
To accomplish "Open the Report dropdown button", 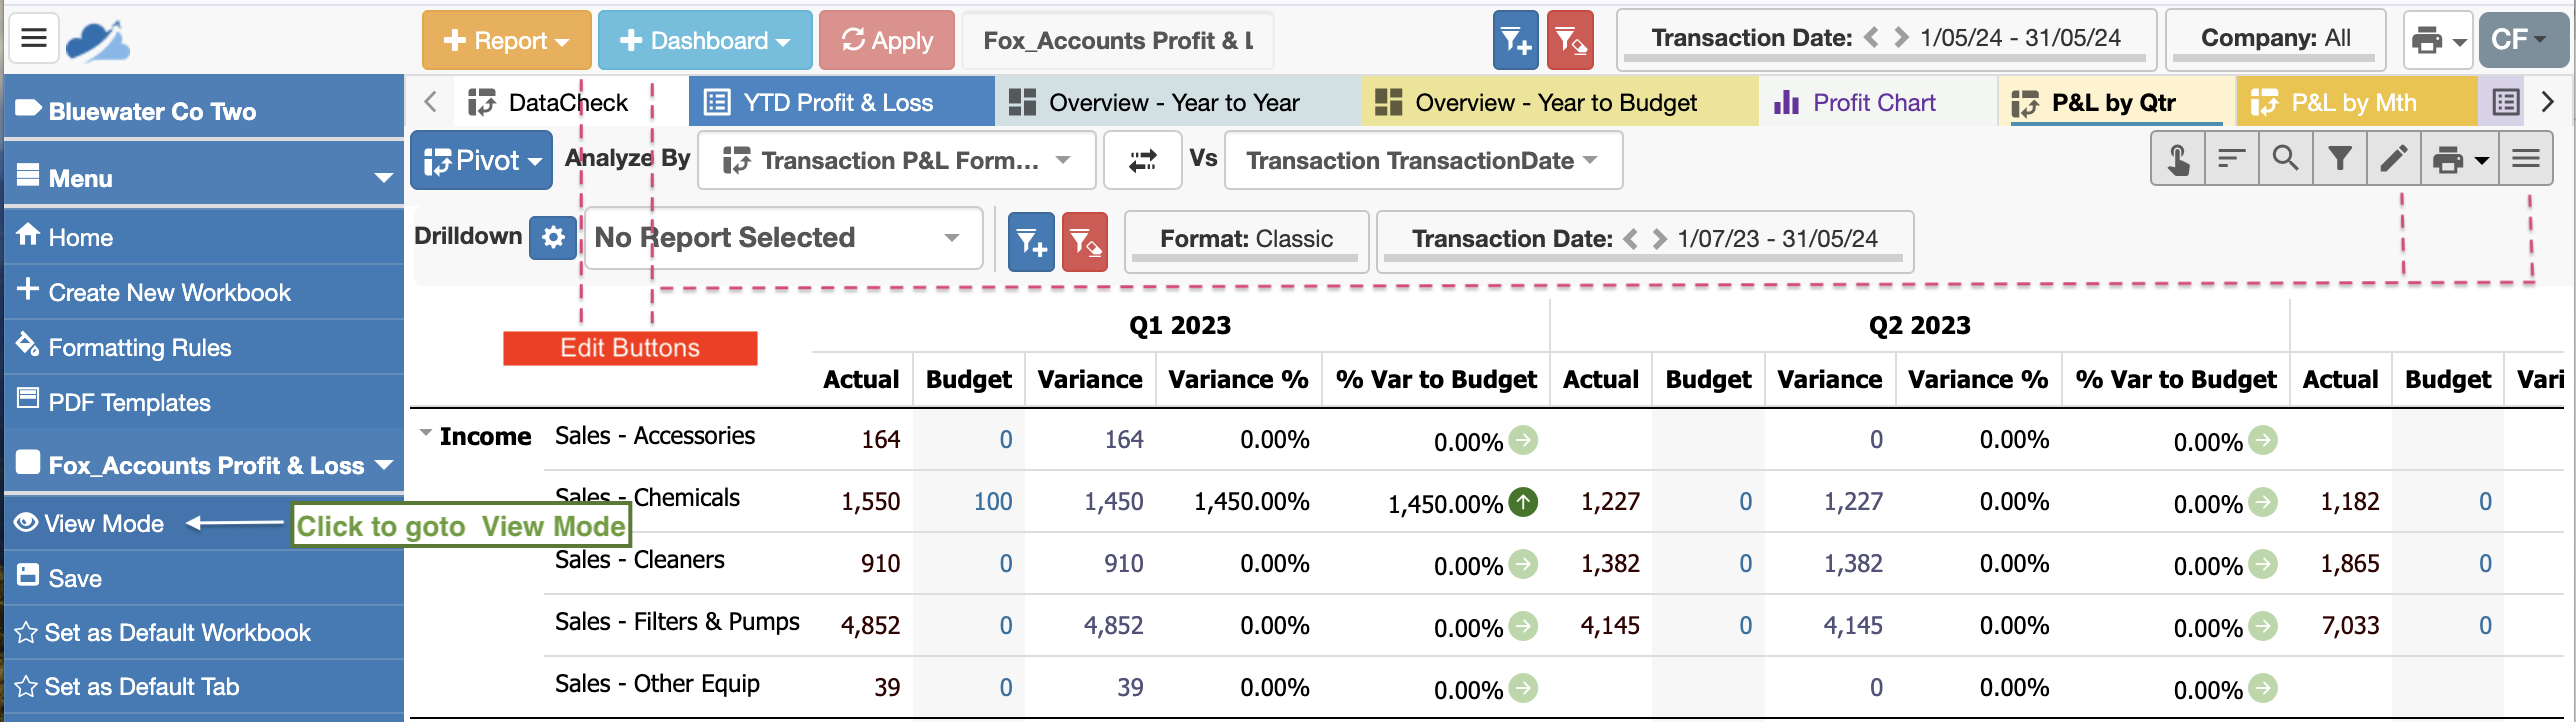I will pyautogui.click(x=507, y=40).
